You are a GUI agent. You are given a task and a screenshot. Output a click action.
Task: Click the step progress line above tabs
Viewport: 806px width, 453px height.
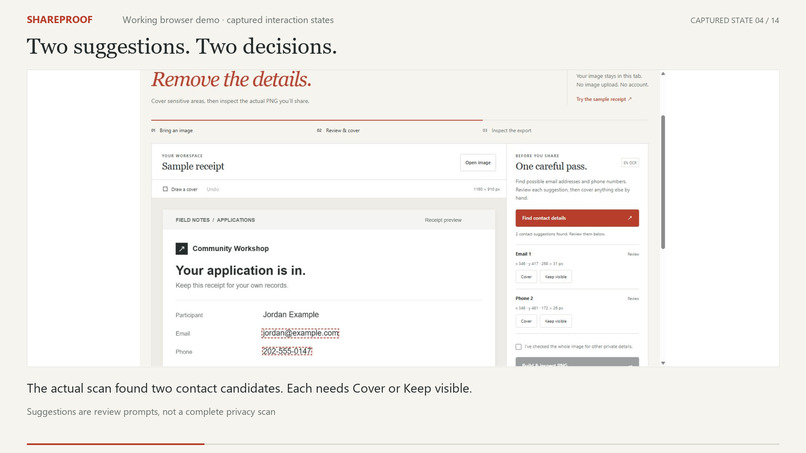399,120
